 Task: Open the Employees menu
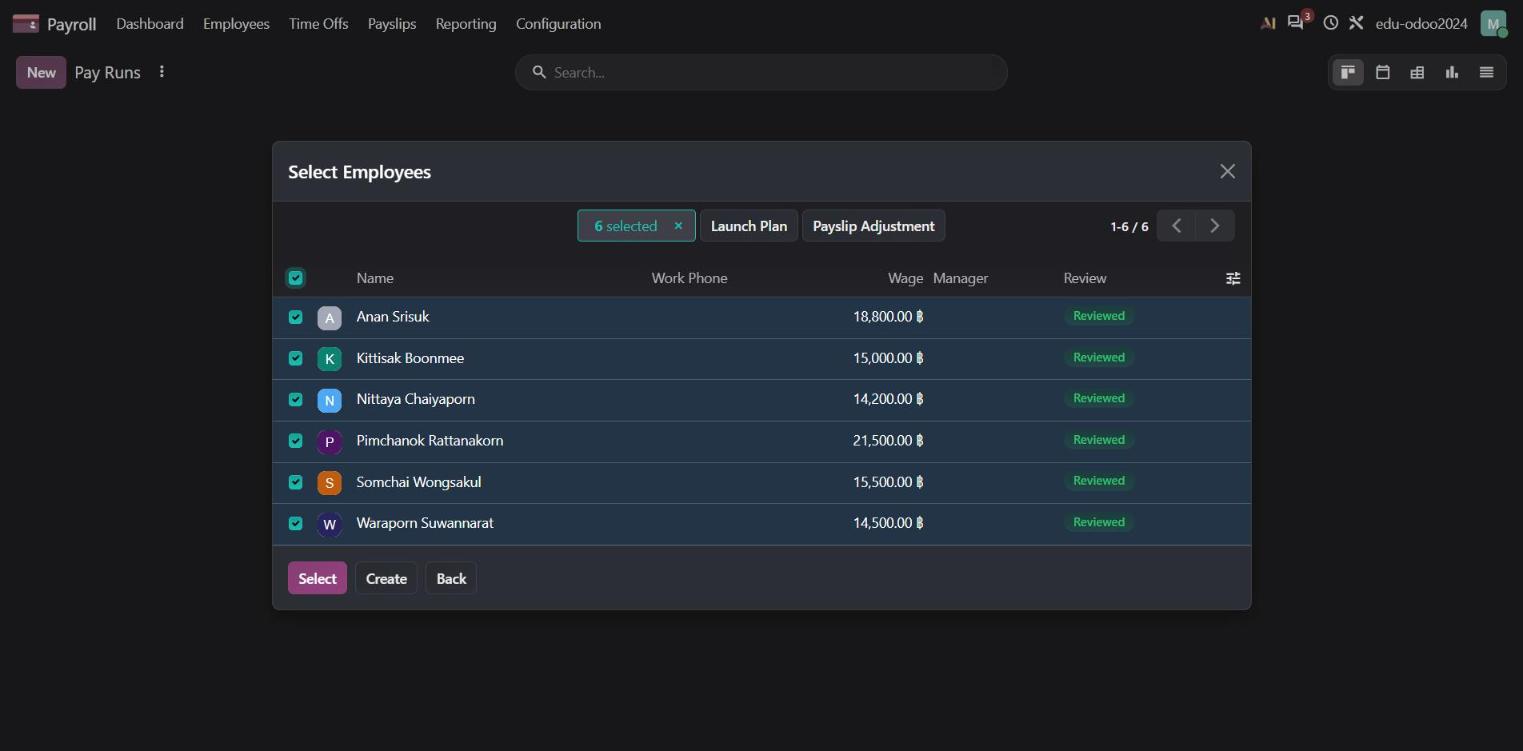[236, 23]
